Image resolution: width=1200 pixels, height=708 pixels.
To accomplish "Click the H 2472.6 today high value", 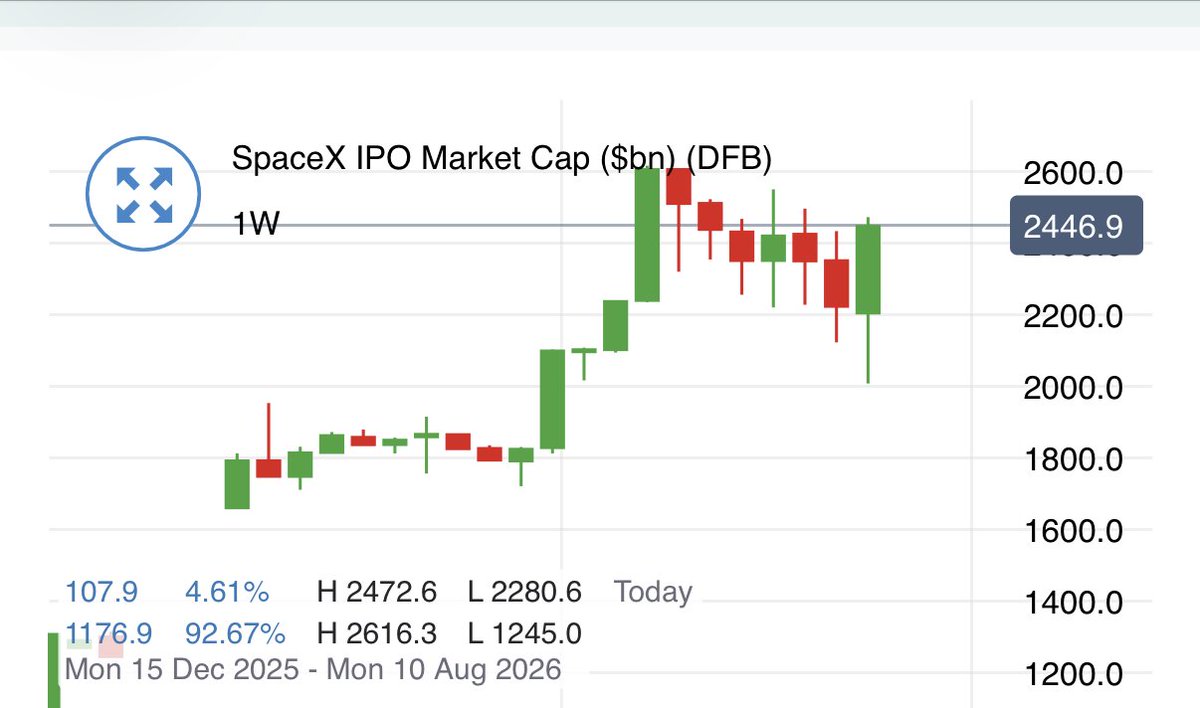I will [x=377, y=592].
